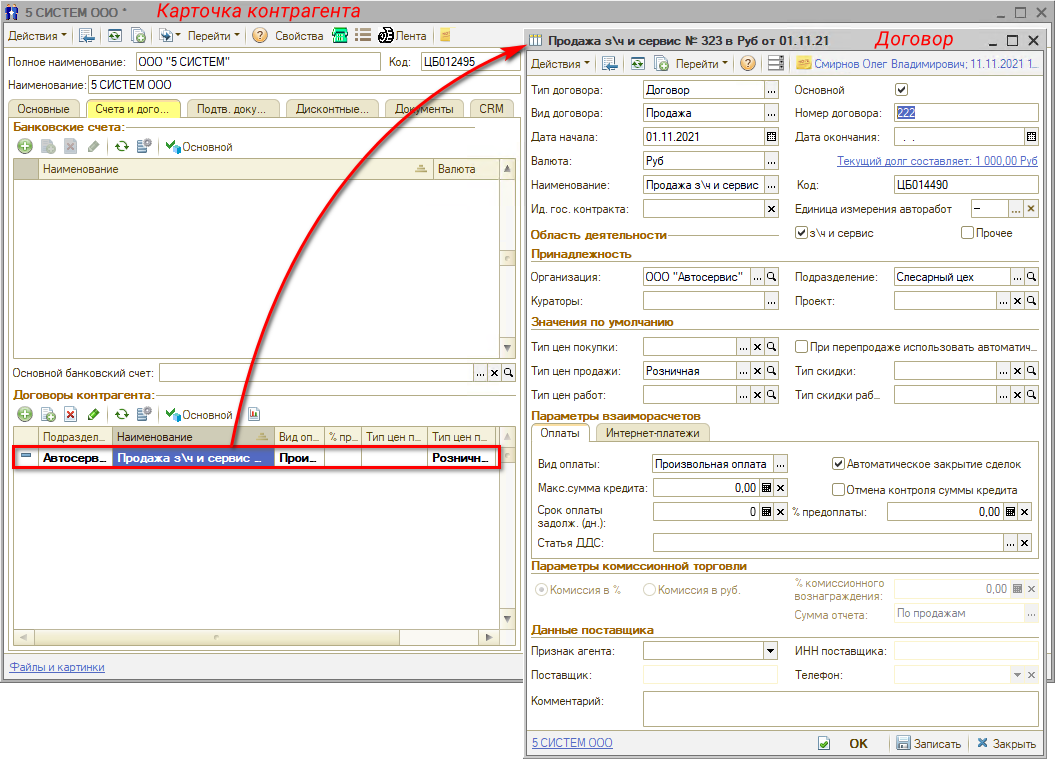Expand the Признак агента dropdown

tap(770, 651)
